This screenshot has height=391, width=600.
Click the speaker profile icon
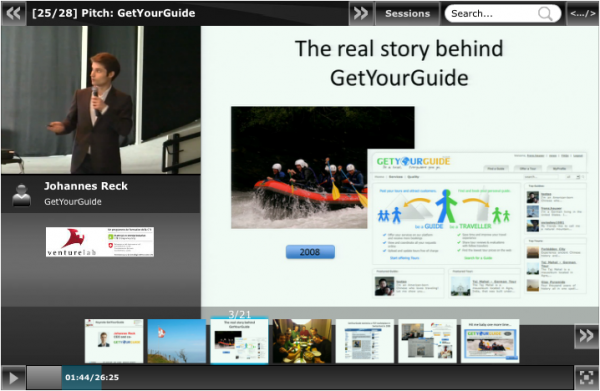tap(21, 195)
